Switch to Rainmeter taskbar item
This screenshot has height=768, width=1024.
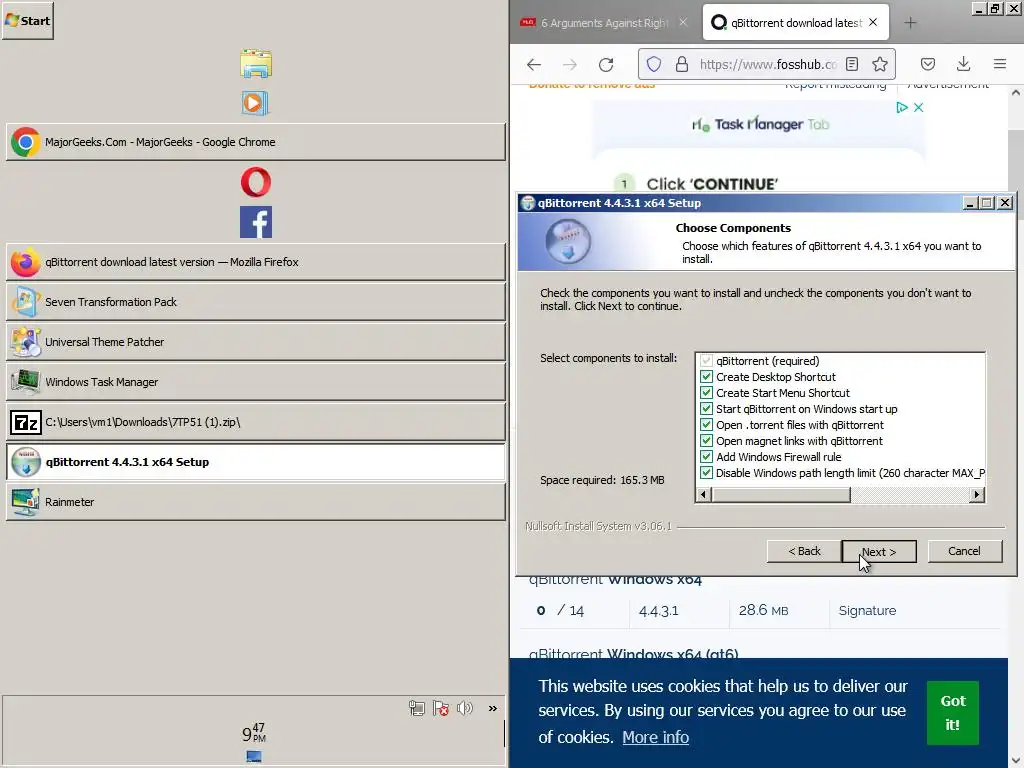(x=255, y=502)
